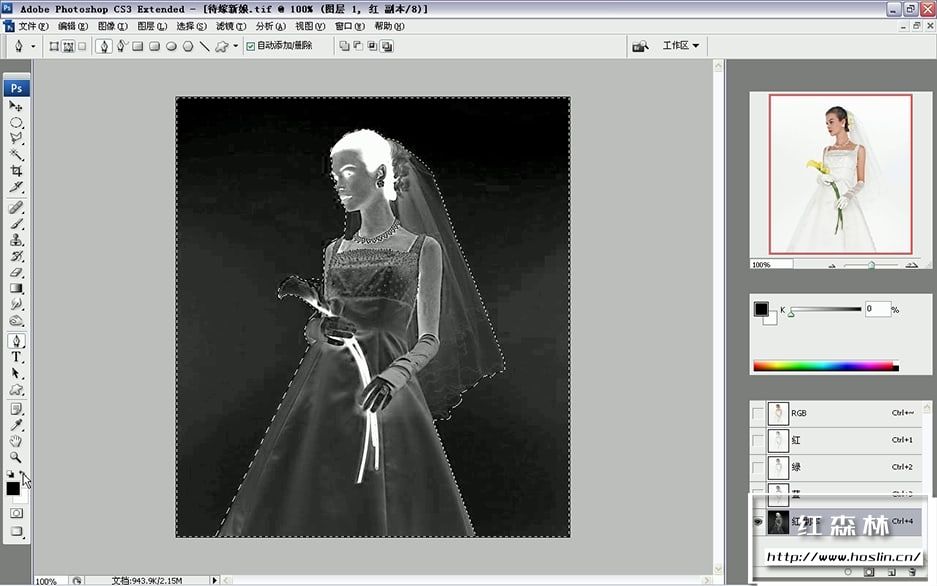Select the Pen tool in the toolbox
This screenshot has width=937, height=586.
(16, 340)
